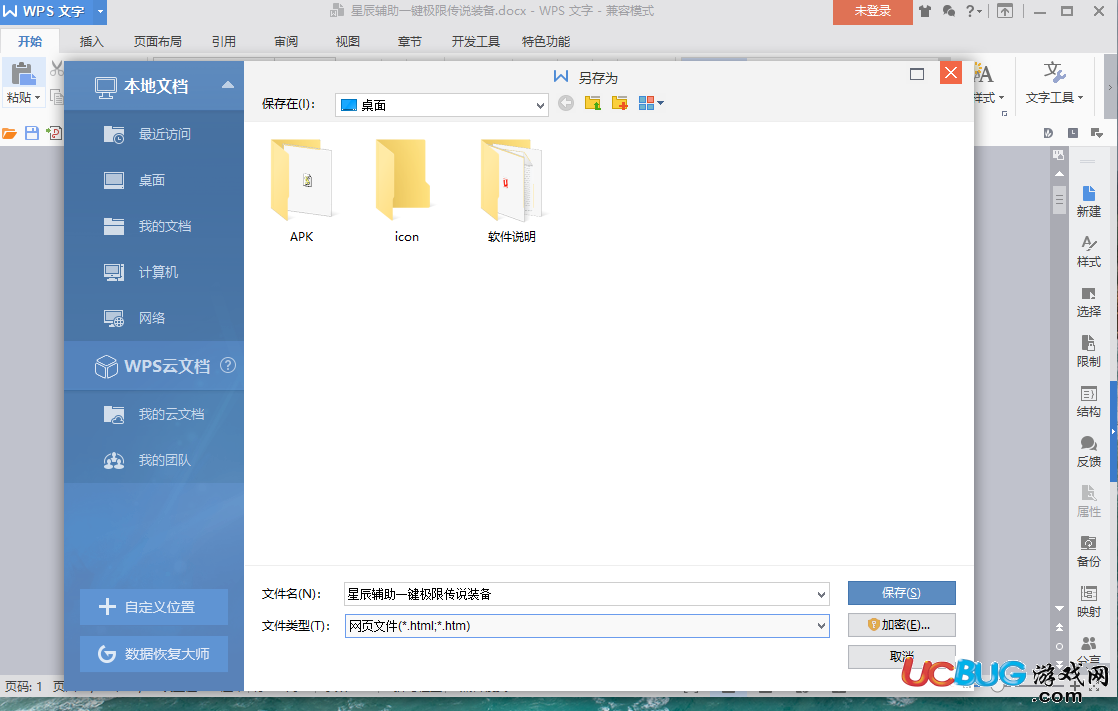The image size is (1118, 711).
Task: Select 计算机 in sidebar
Action: pos(154,272)
